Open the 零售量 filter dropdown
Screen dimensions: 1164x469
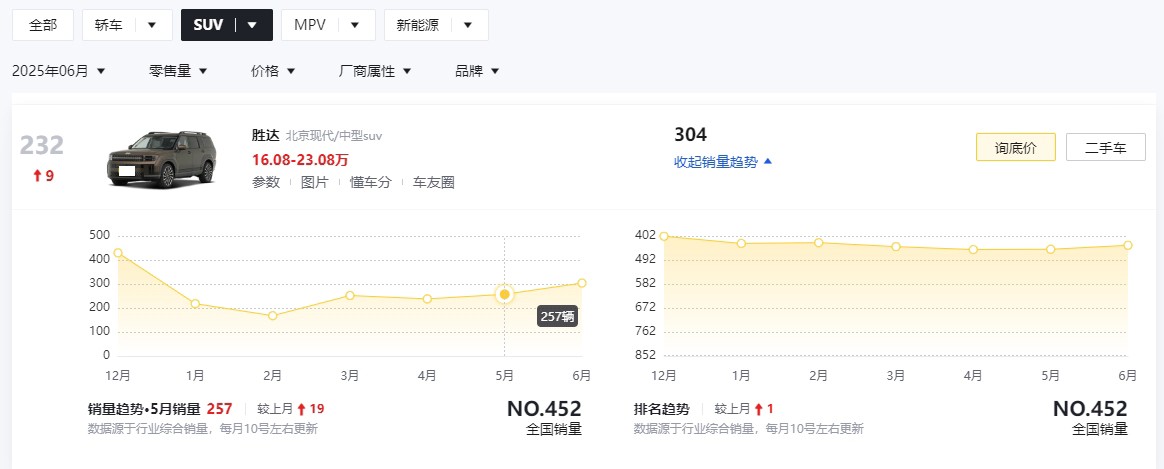[x=178, y=71]
